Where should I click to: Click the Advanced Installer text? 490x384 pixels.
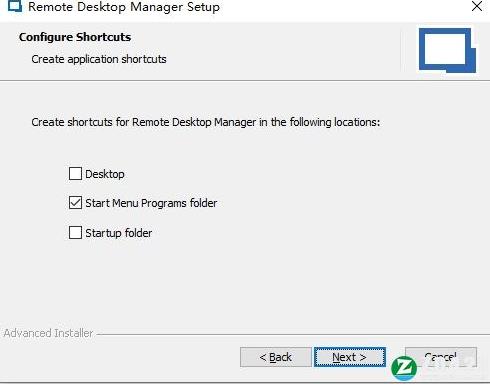[x=48, y=333]
